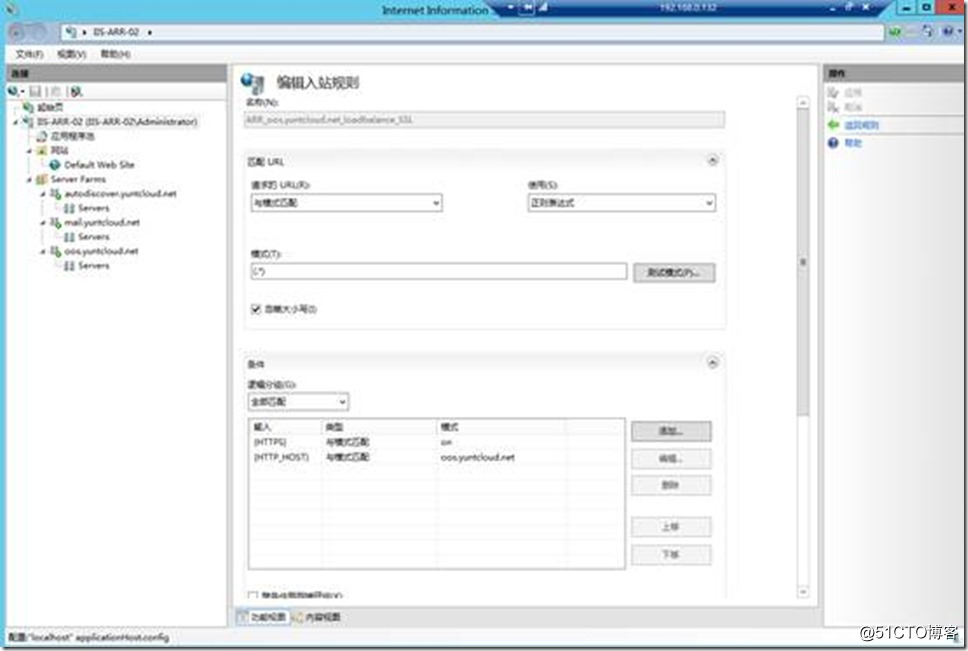Switch to Features View tab
Viewport: 968px width, 651px height.
click(263, 617)
